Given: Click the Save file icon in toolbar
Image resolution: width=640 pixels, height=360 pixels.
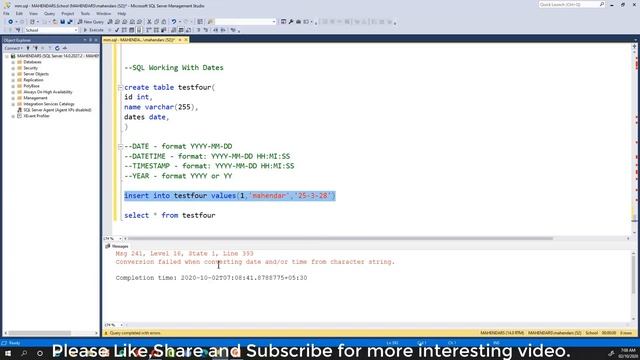Looking at the screenshot, I should pyautogui.click(x=62, y=22).
